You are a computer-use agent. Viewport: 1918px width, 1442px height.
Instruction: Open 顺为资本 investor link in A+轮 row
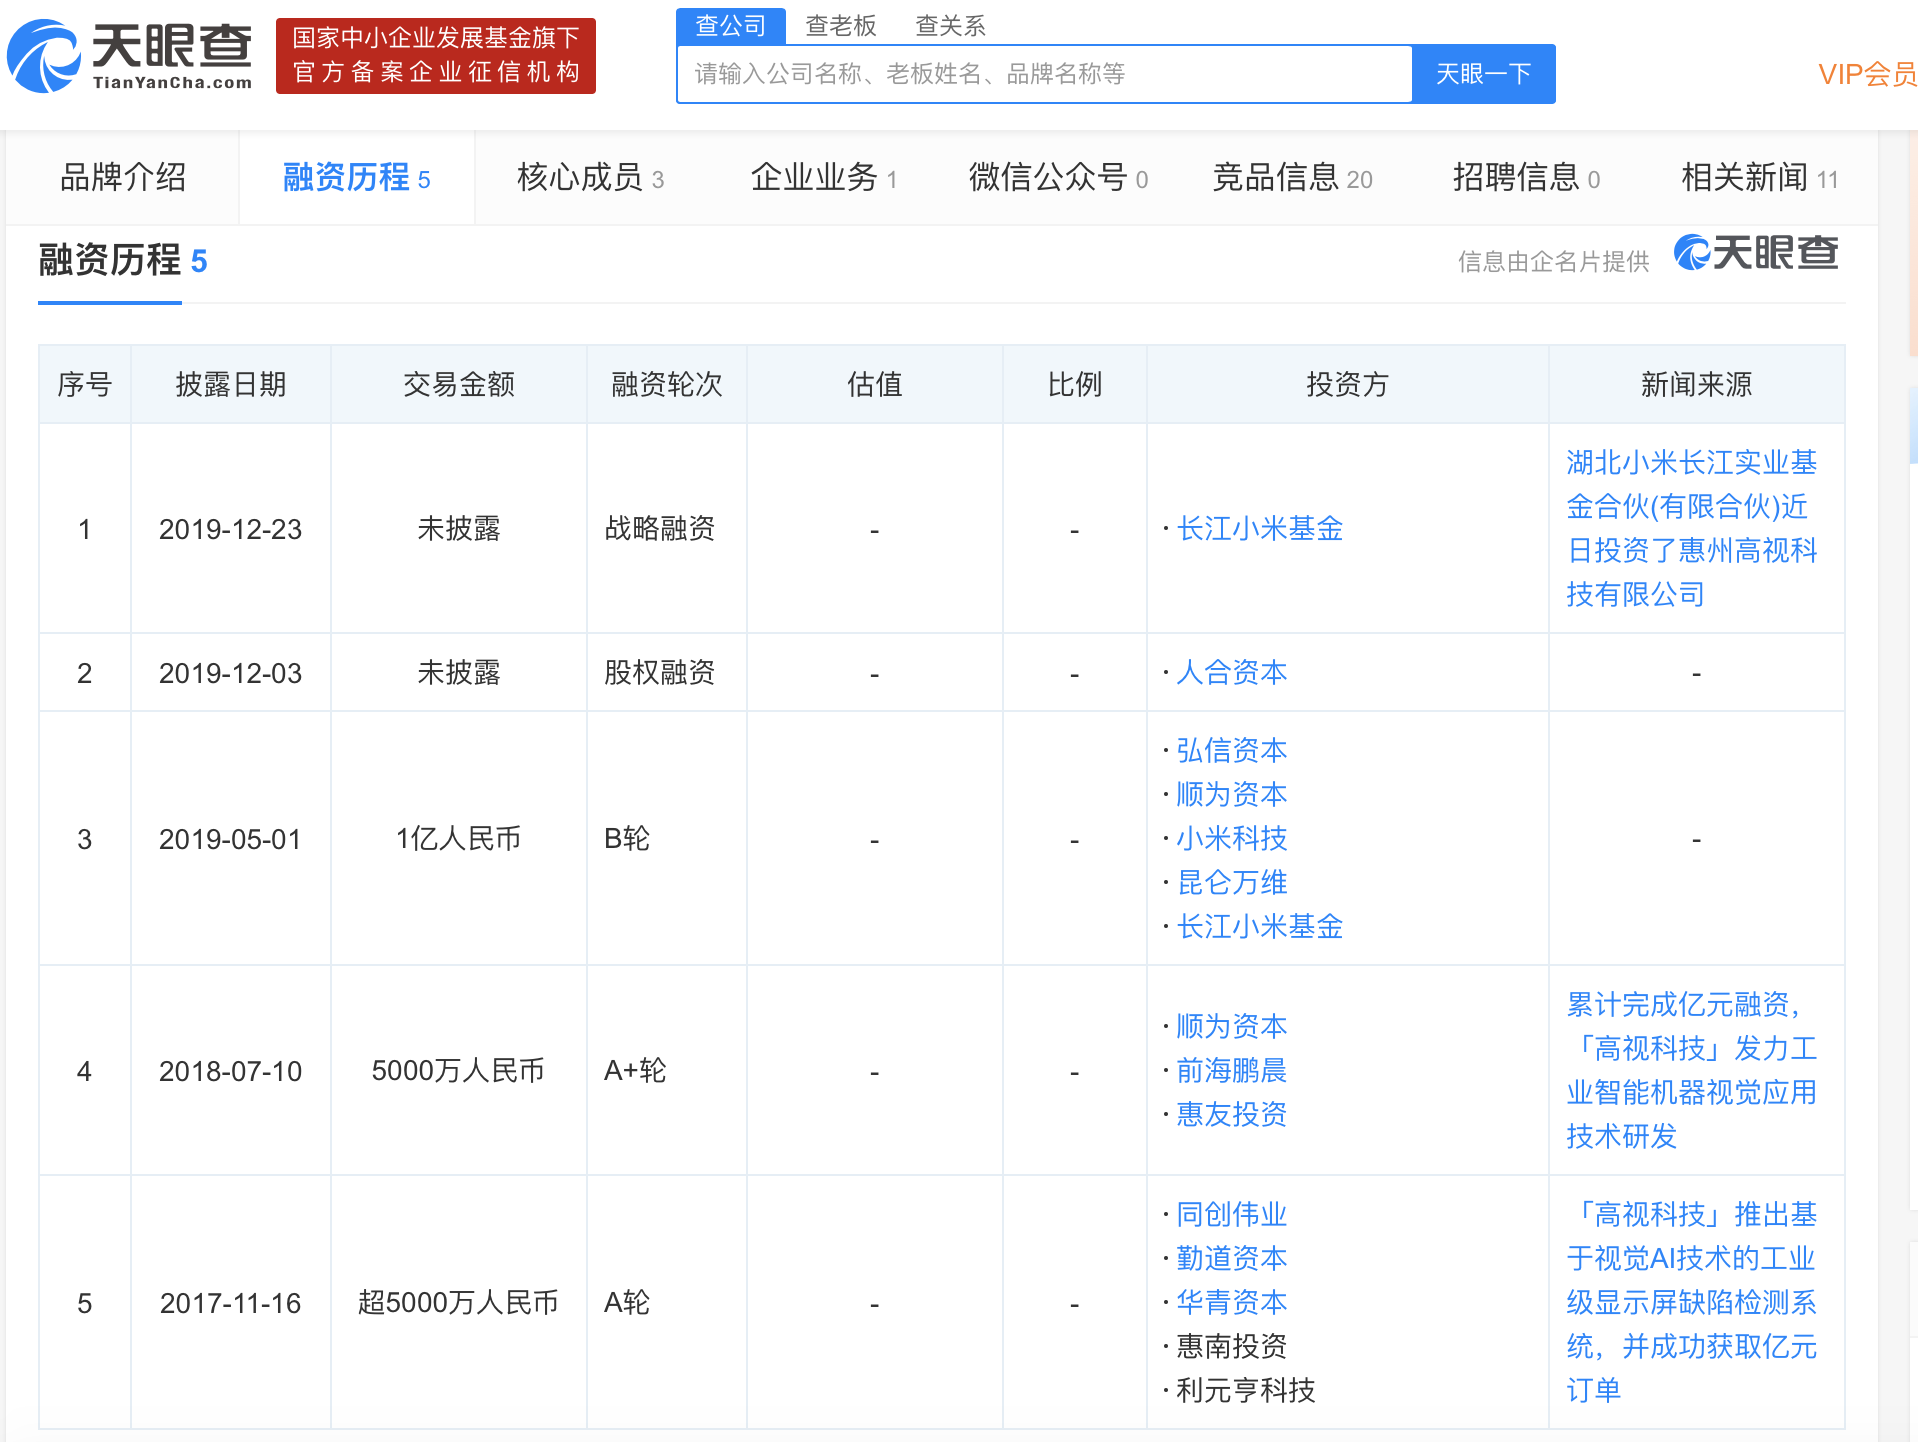click(x=1231, y=1026)
